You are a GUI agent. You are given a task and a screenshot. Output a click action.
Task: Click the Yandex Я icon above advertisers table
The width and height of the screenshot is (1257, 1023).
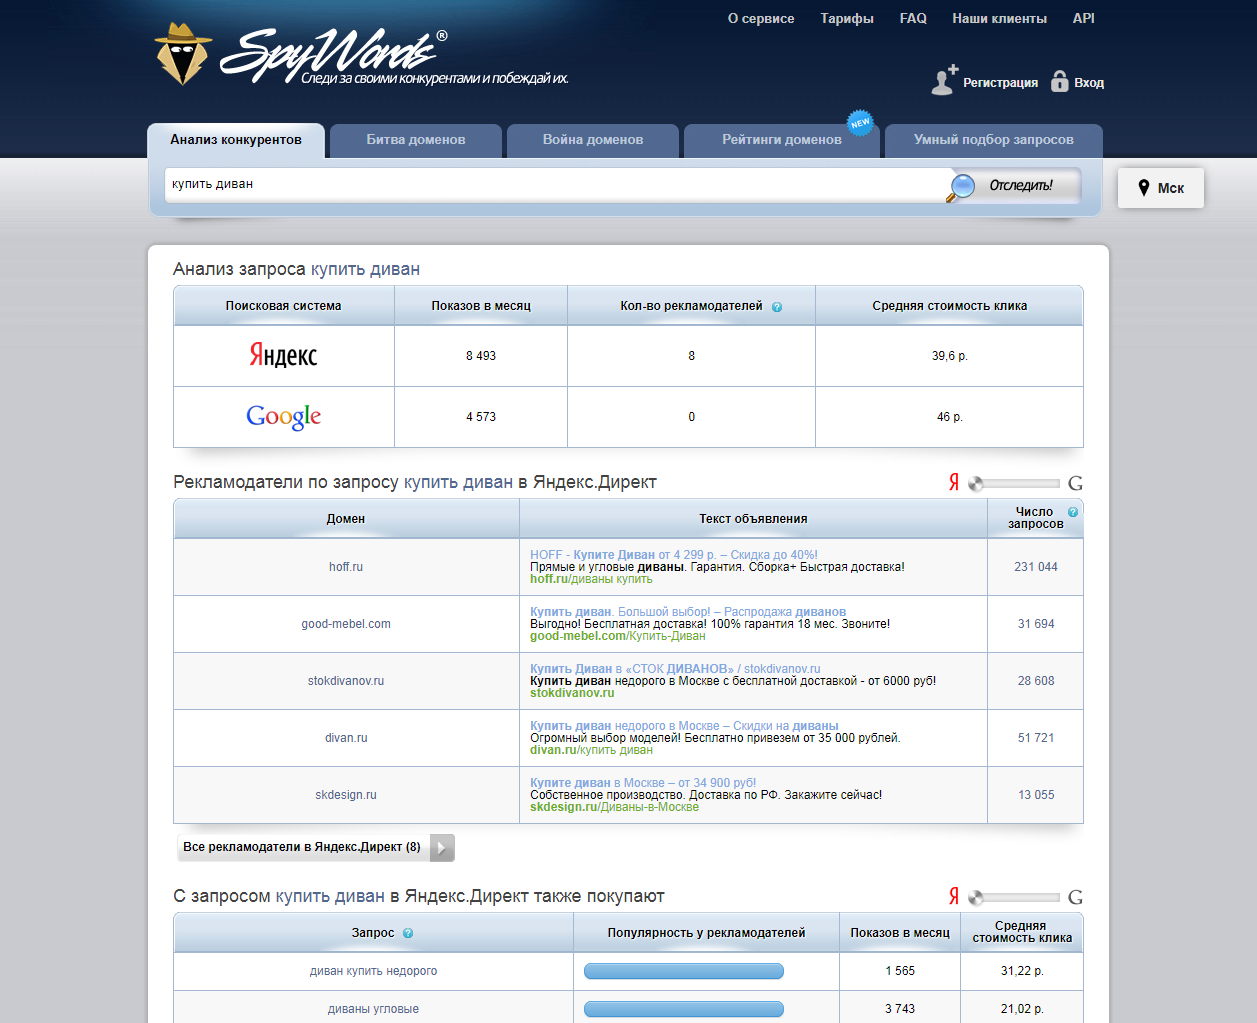tap(954, 482)
